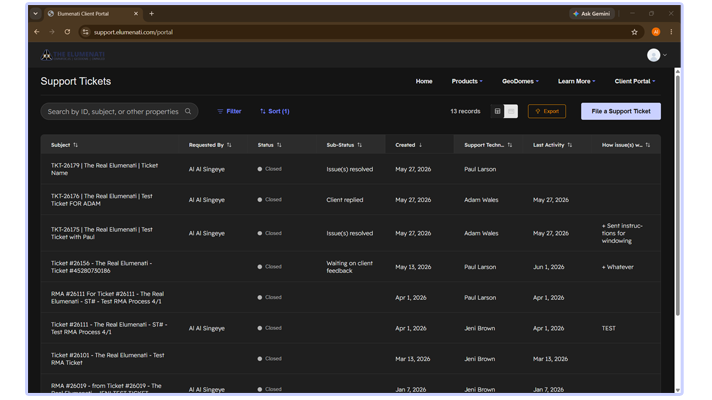Image resolution: width=712 pixels, height=400 pixels.
Task: Click the browser back arrow
Action: click(x=37, y=32)
